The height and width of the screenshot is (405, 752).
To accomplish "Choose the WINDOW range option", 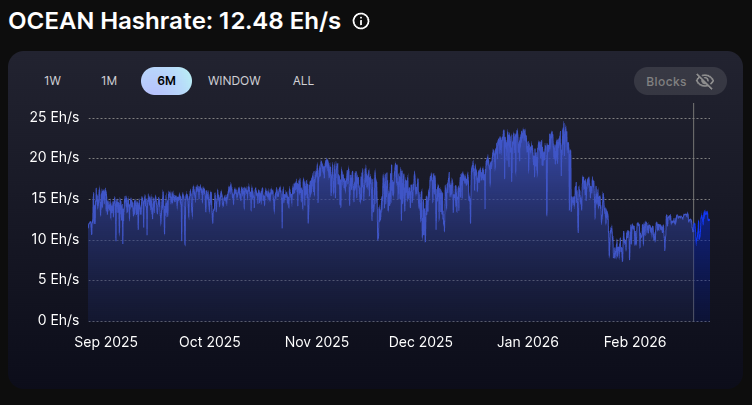I will pyautogui.click(x=234, y=81).
